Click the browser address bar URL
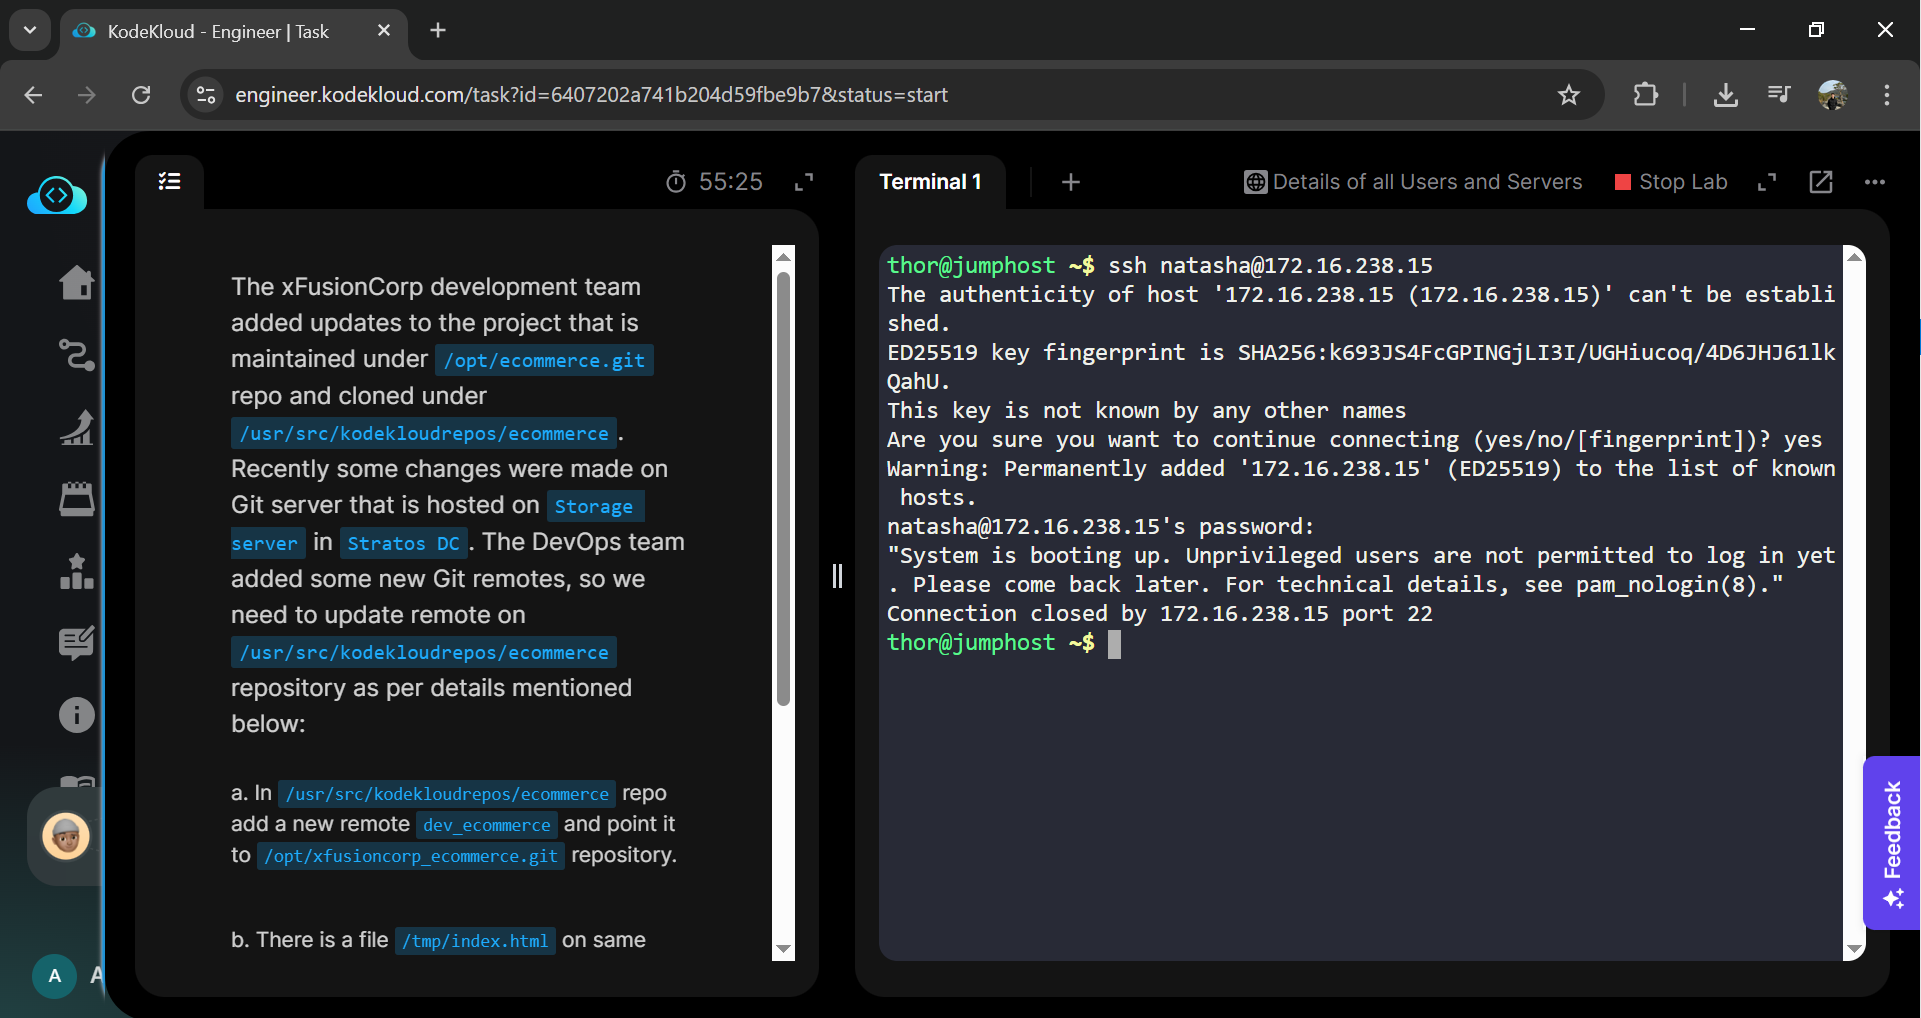 click(591, 95)
